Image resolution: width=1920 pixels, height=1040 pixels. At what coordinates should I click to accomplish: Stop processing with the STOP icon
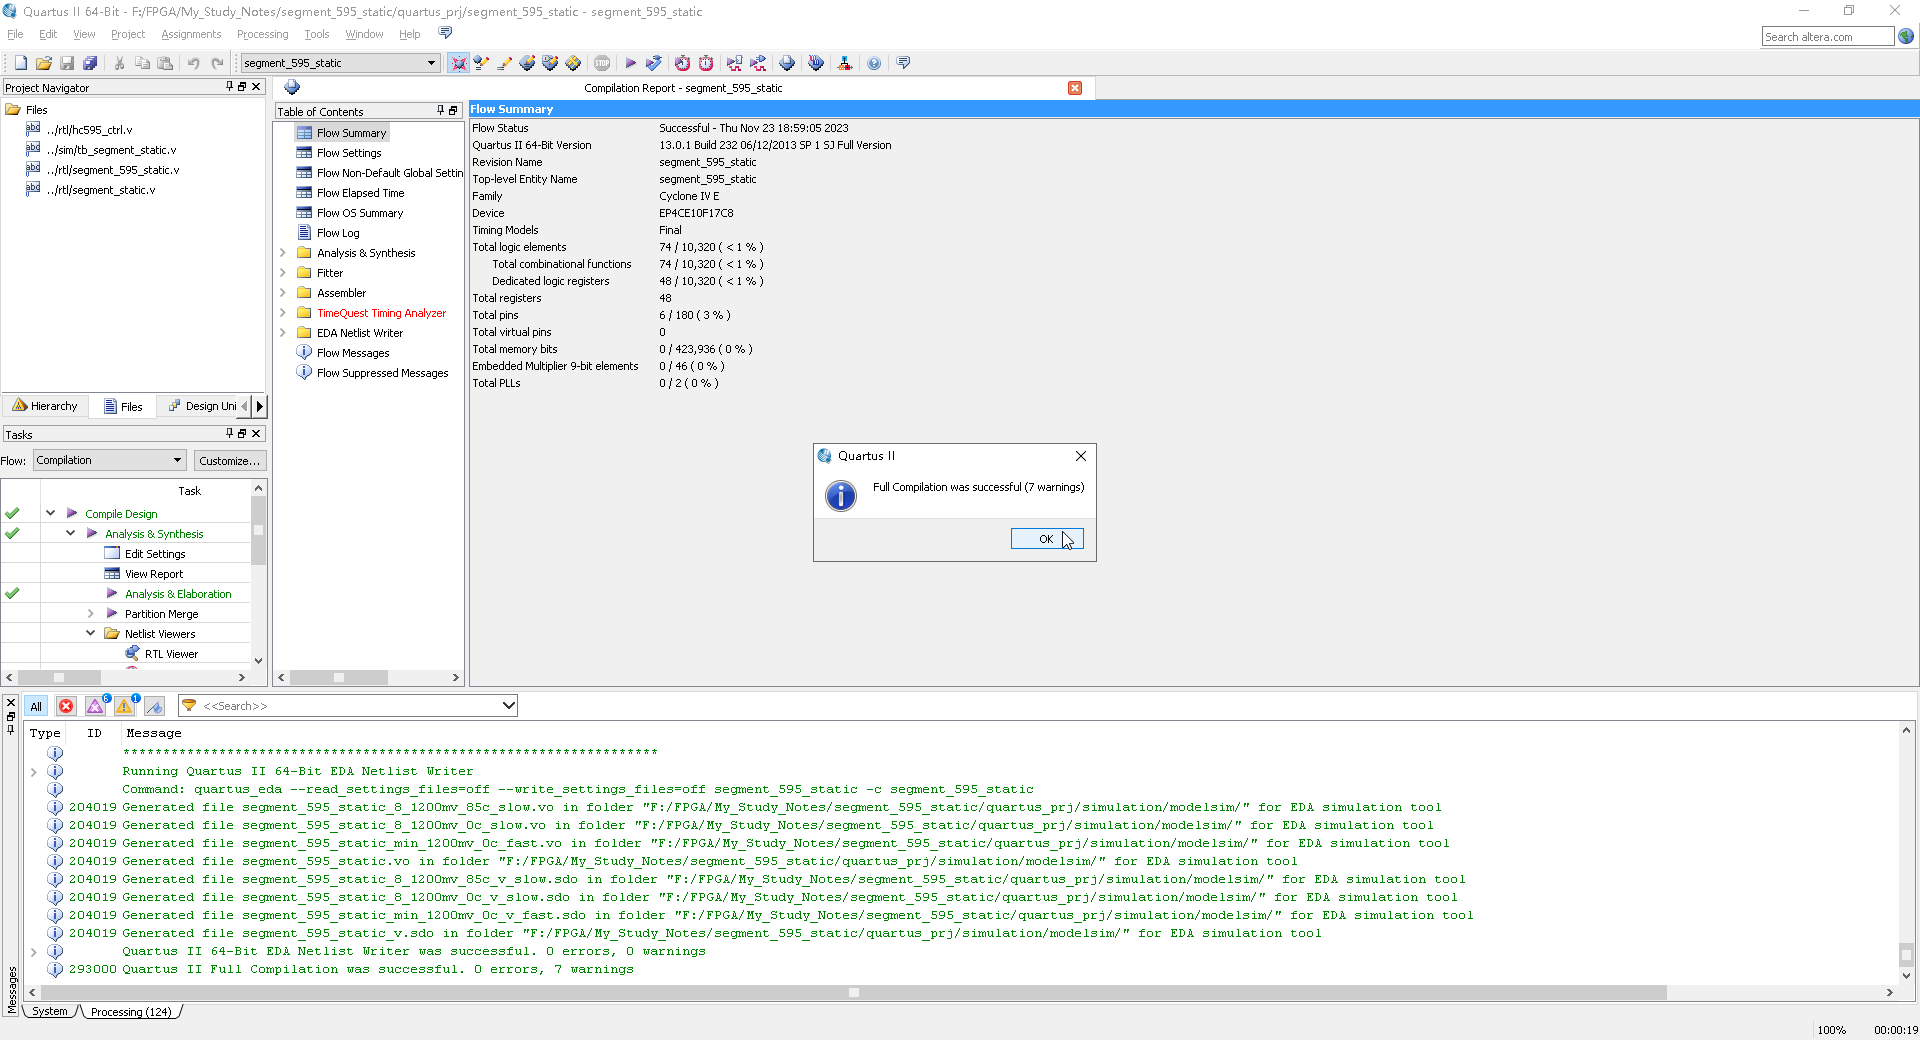pyautogui.click(x=602, y=63)
